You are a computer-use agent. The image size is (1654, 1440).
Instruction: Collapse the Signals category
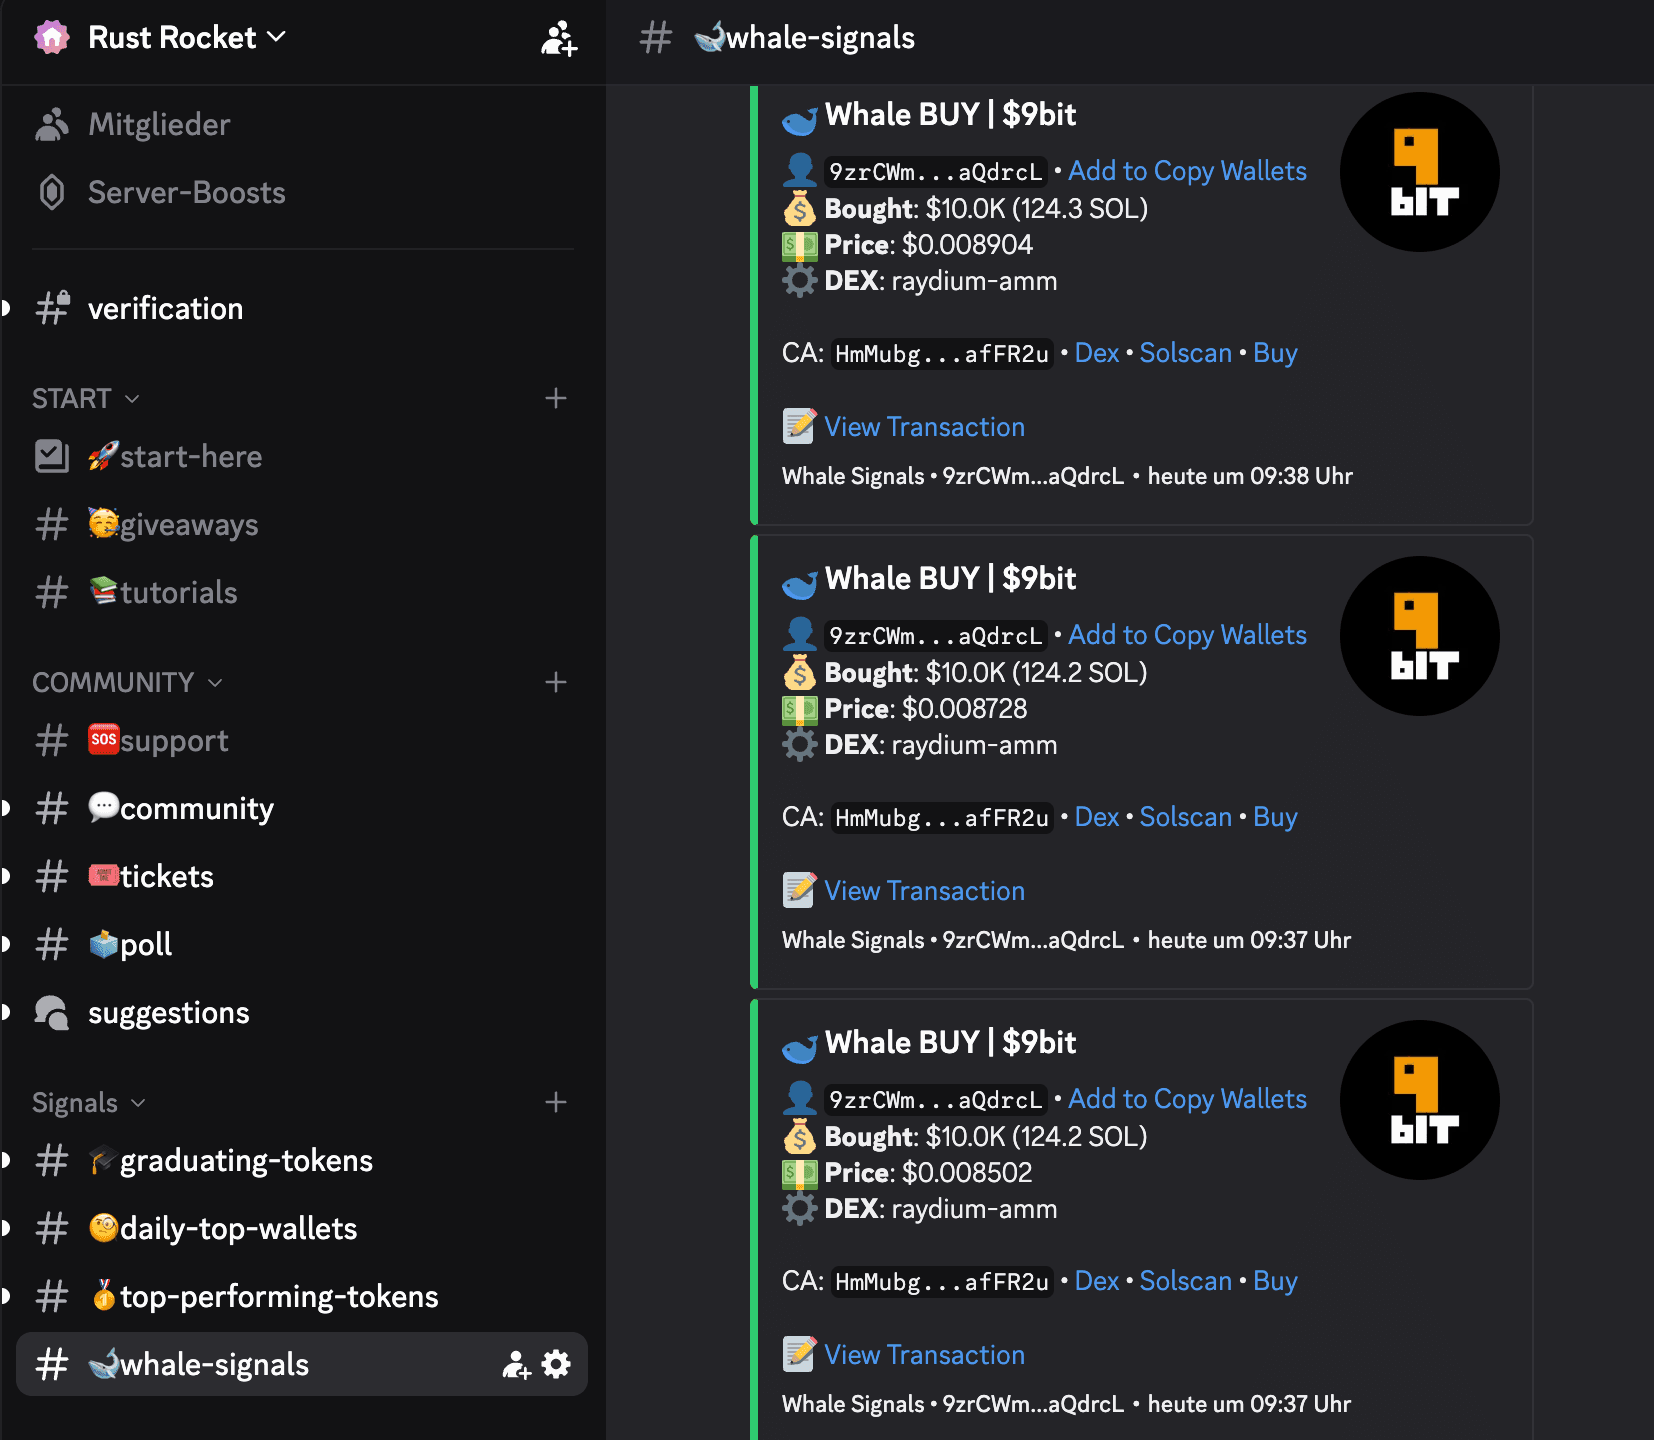point(88,1102)
